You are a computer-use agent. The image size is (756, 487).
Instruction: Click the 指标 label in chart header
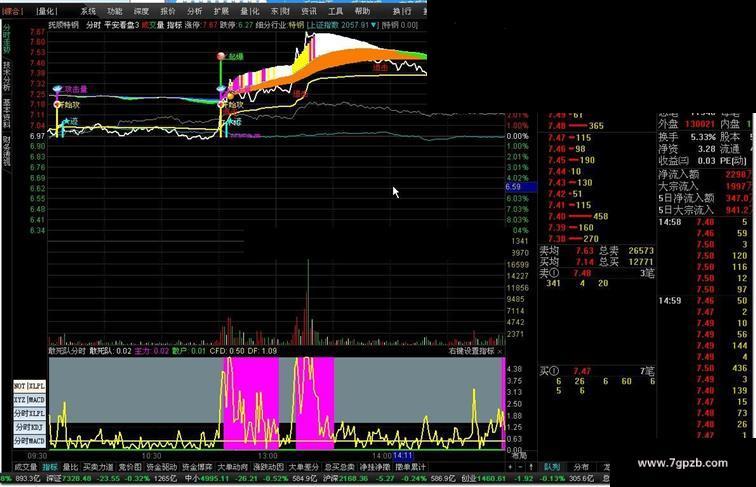click(x=174, y=25)
